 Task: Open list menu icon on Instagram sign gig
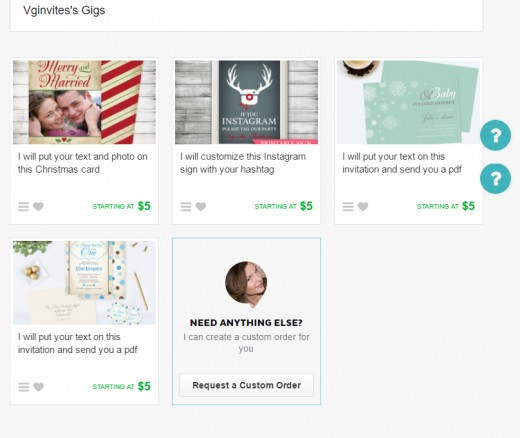(186, 207)
